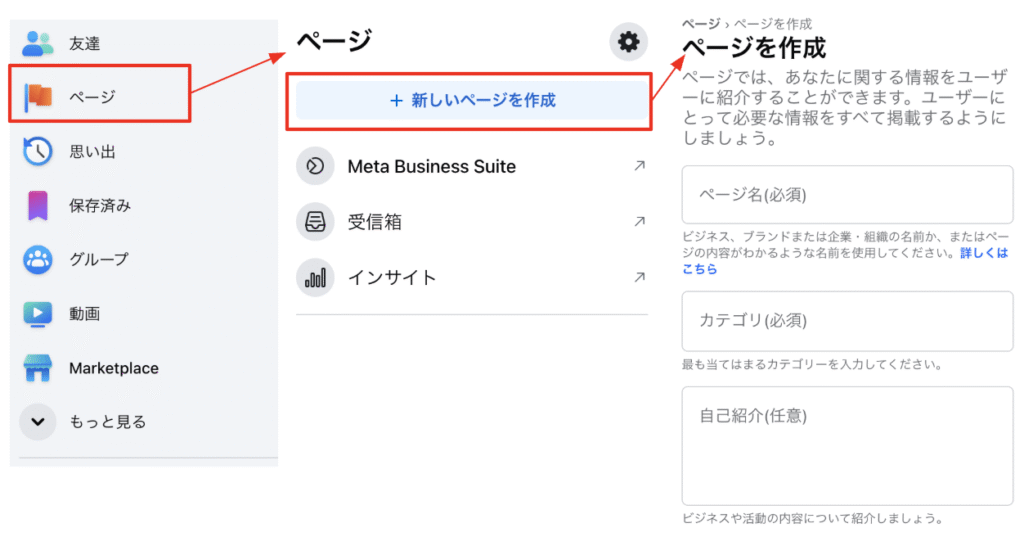Expand the もっと見る chevron
Screen dimensions: 1024x555
tap(38, 422)
